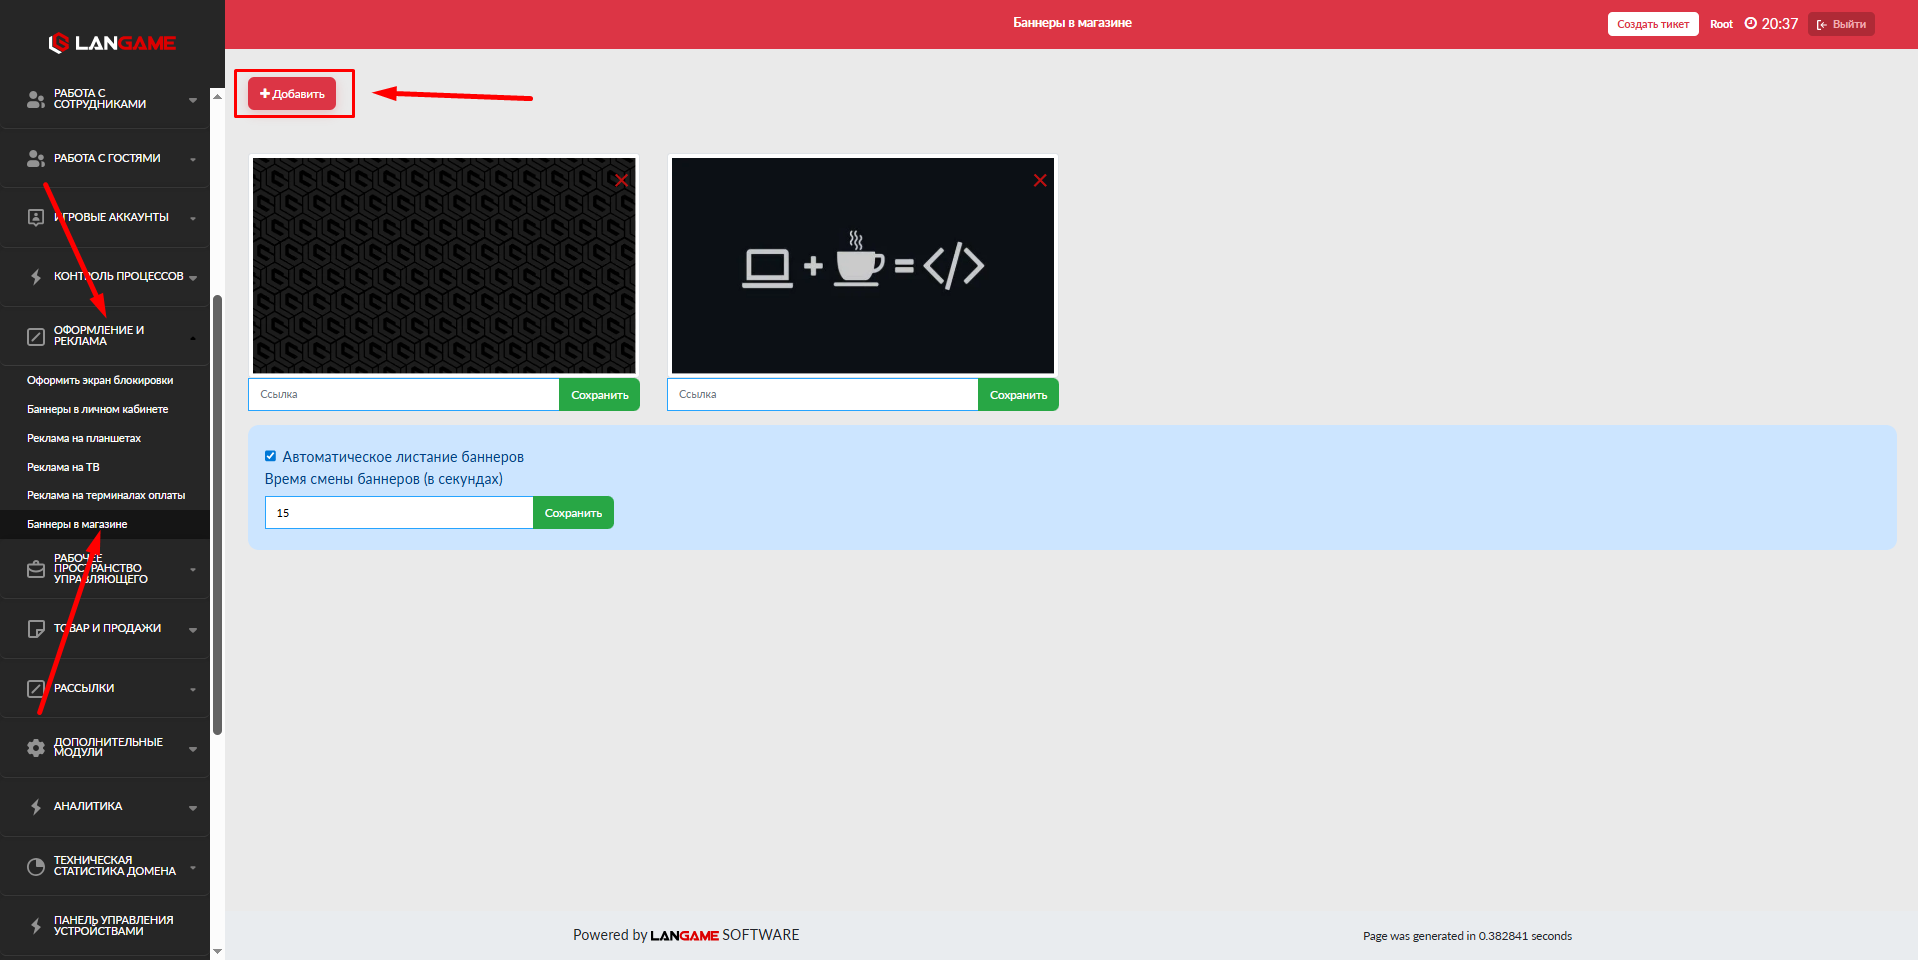Click the goods and sales note icon
This screenshot has height=960, width=1918.
[x=36, y=629]
